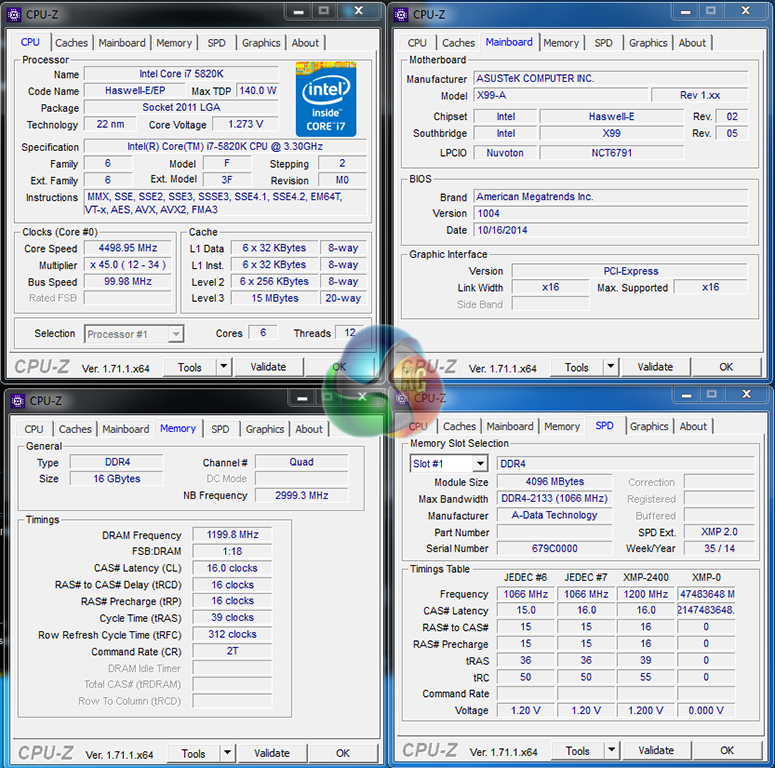Close the SPD window

pos(747,394)
